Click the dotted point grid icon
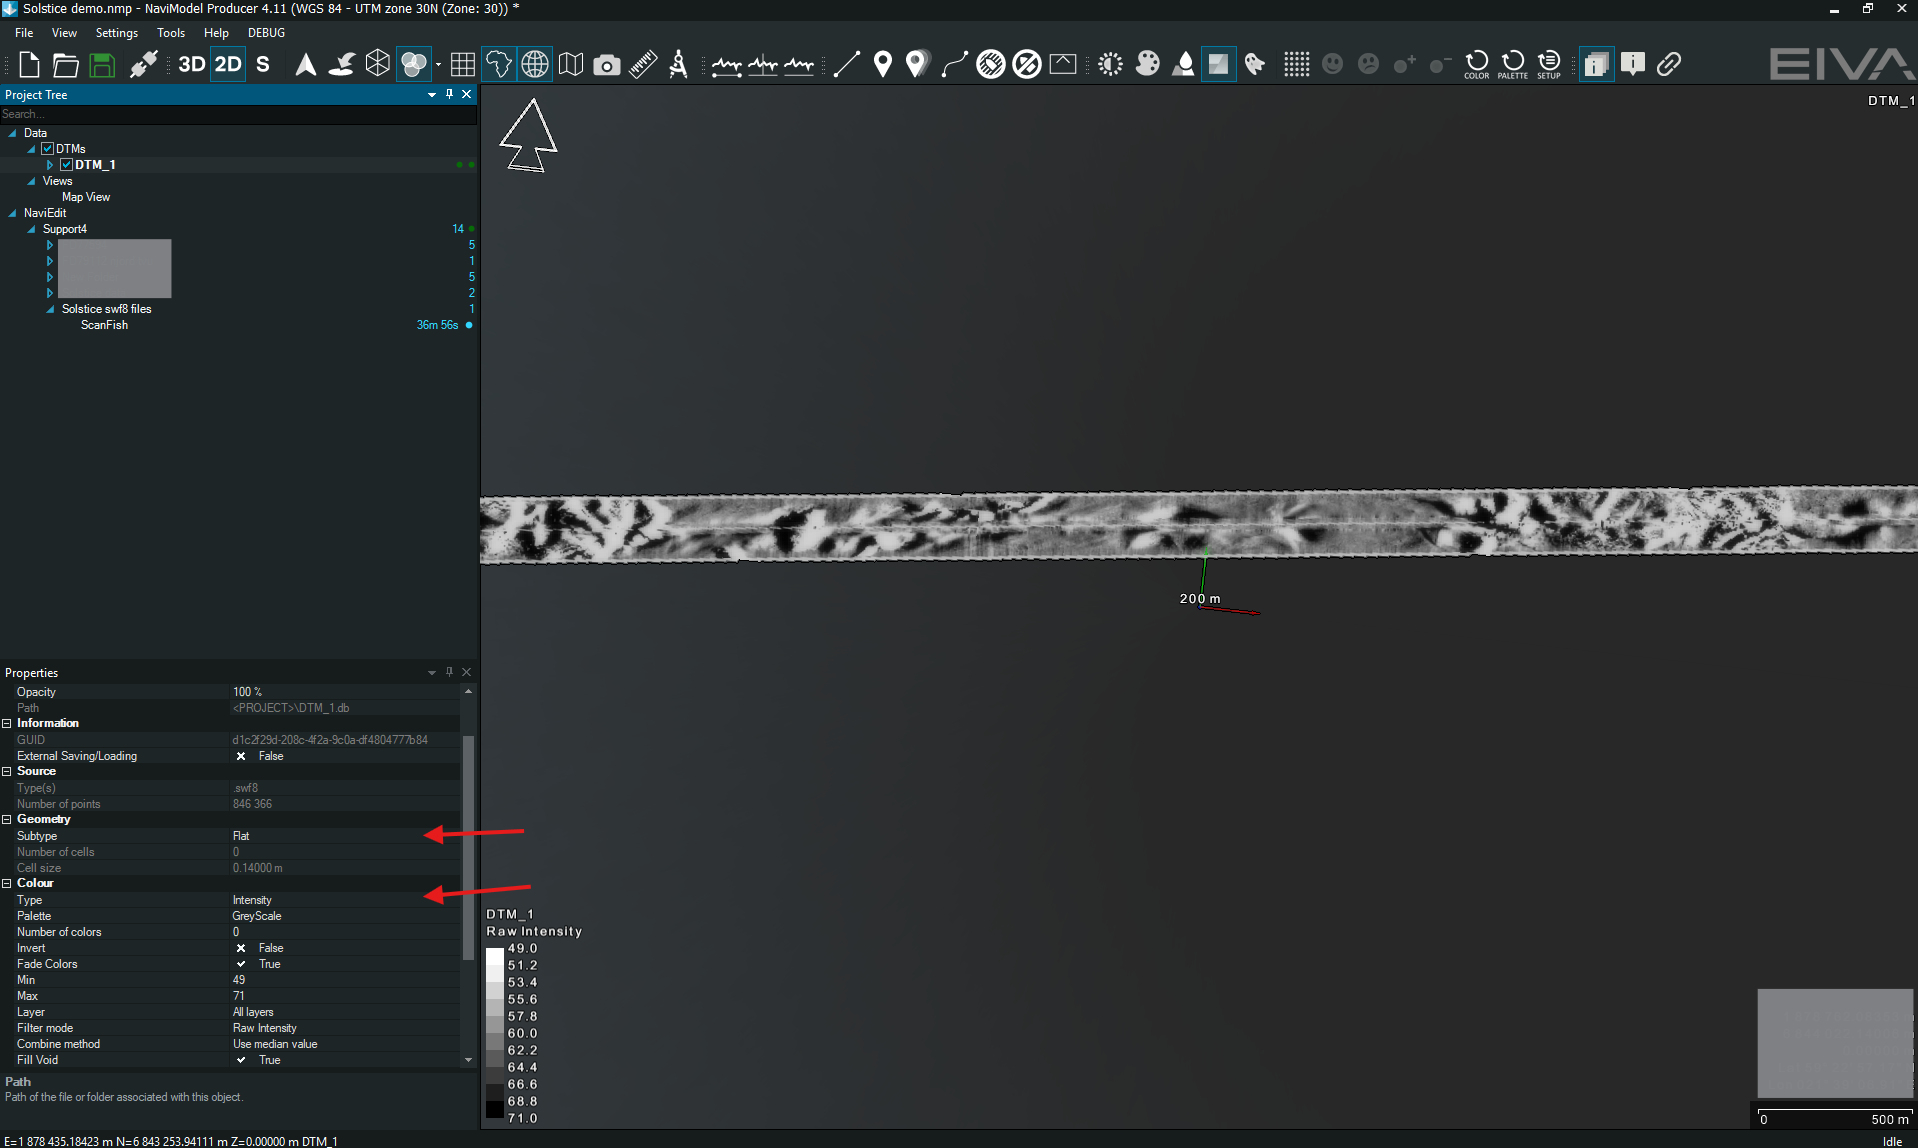1918x1148 pixels. [x=1297, y=65]
